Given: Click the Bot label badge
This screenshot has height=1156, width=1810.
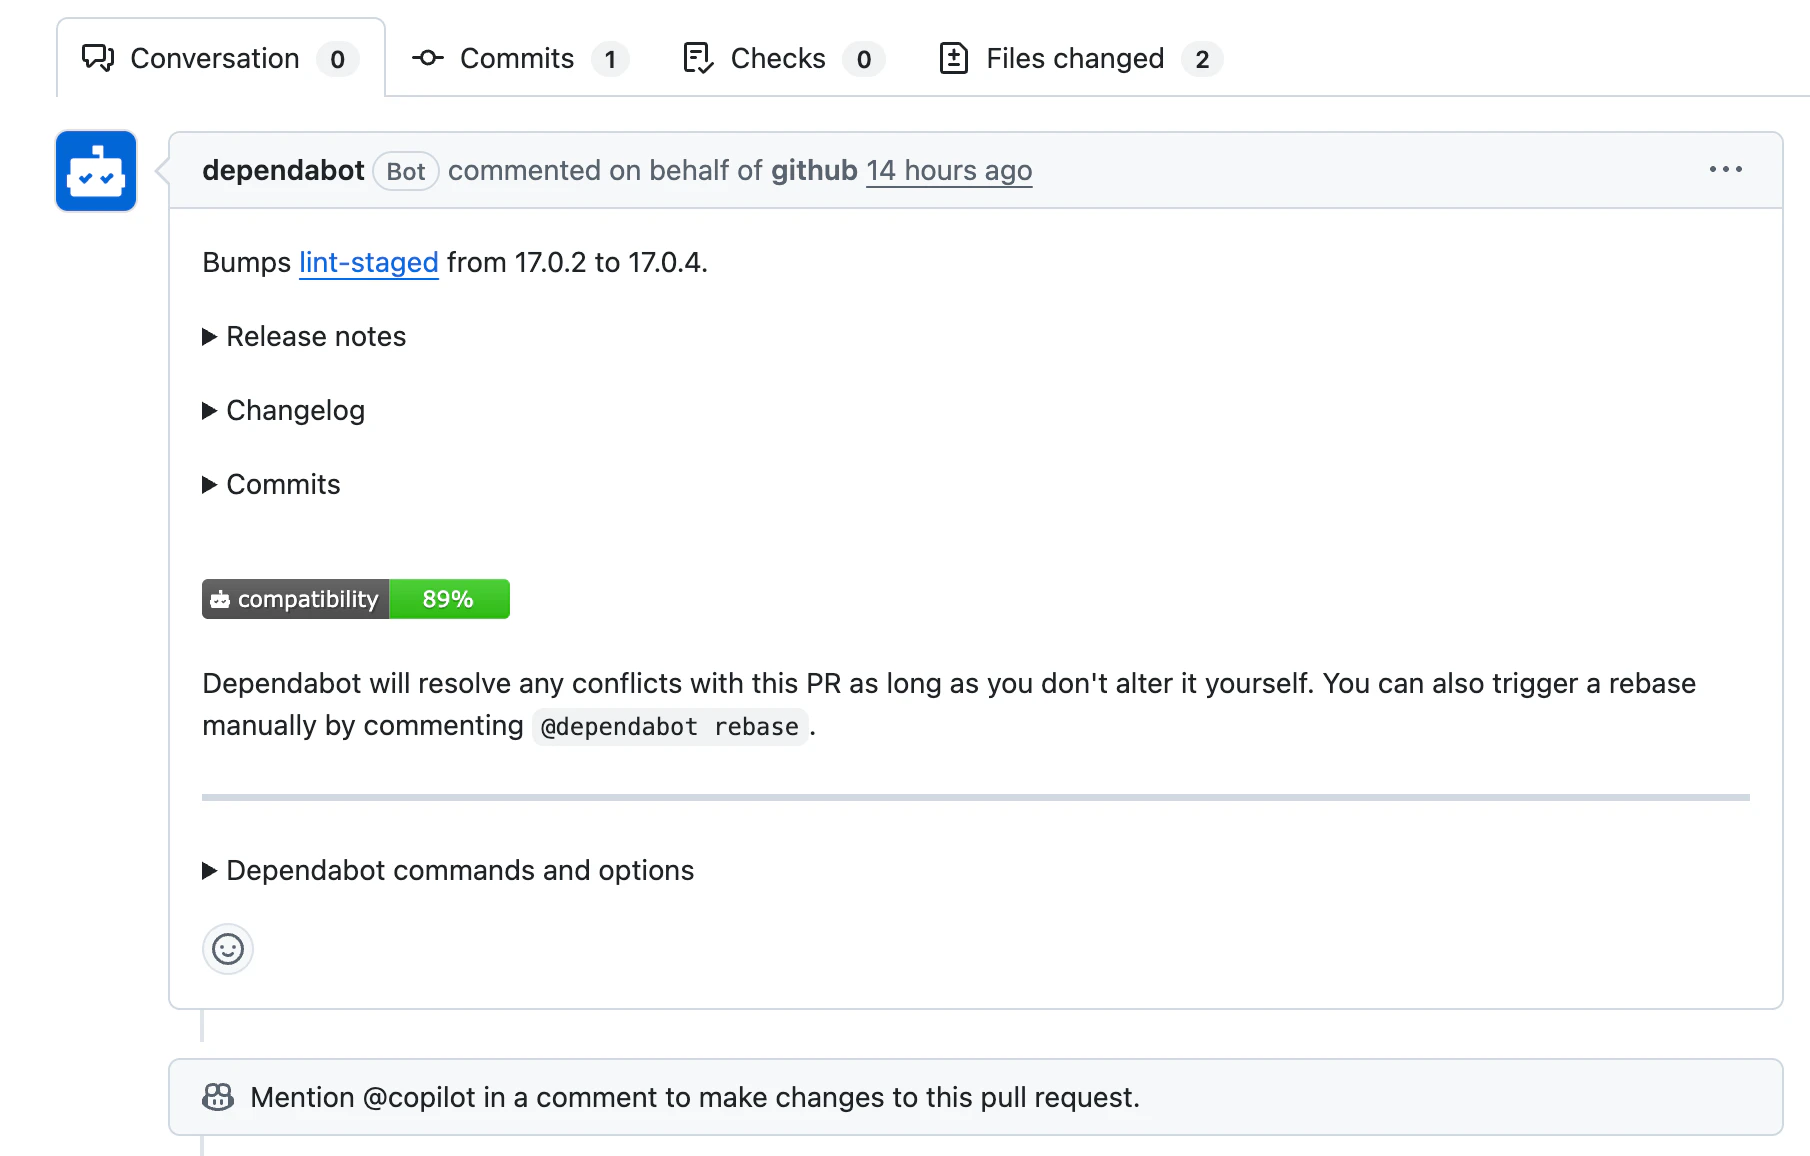Looking at the screenshot, I should [x=406, y=172].
